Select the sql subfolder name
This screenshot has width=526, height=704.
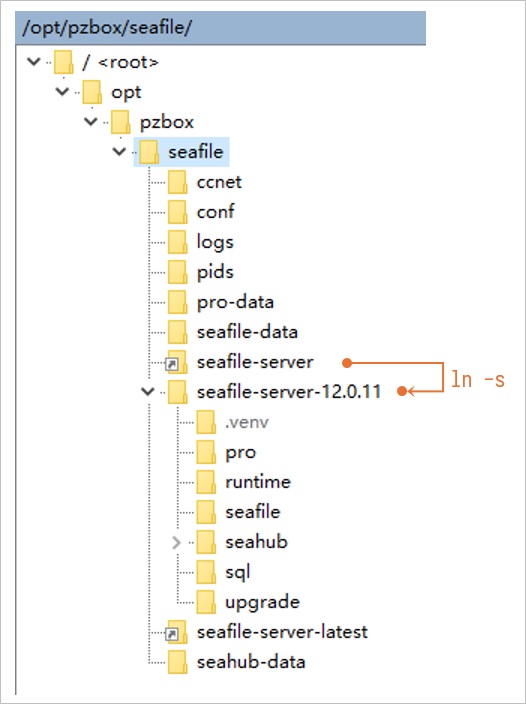point(238,573)
